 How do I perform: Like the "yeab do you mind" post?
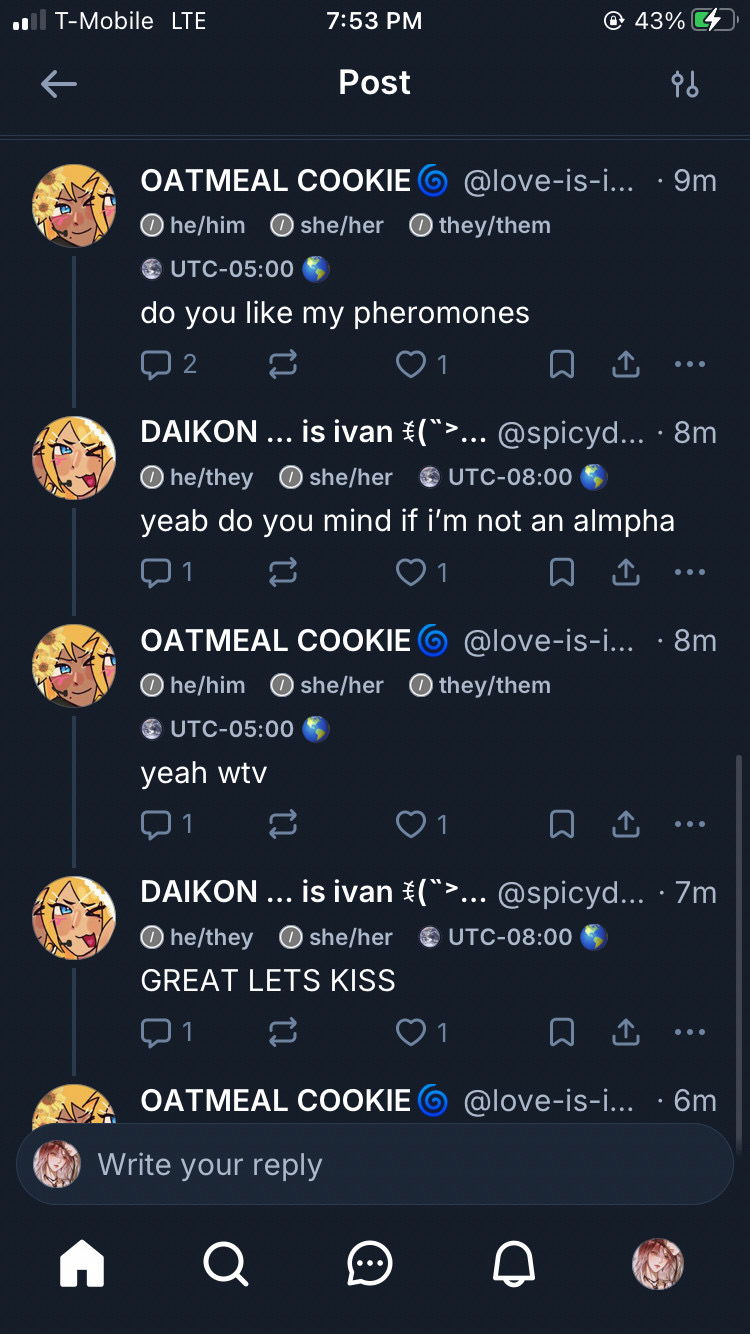pos(411,572)
